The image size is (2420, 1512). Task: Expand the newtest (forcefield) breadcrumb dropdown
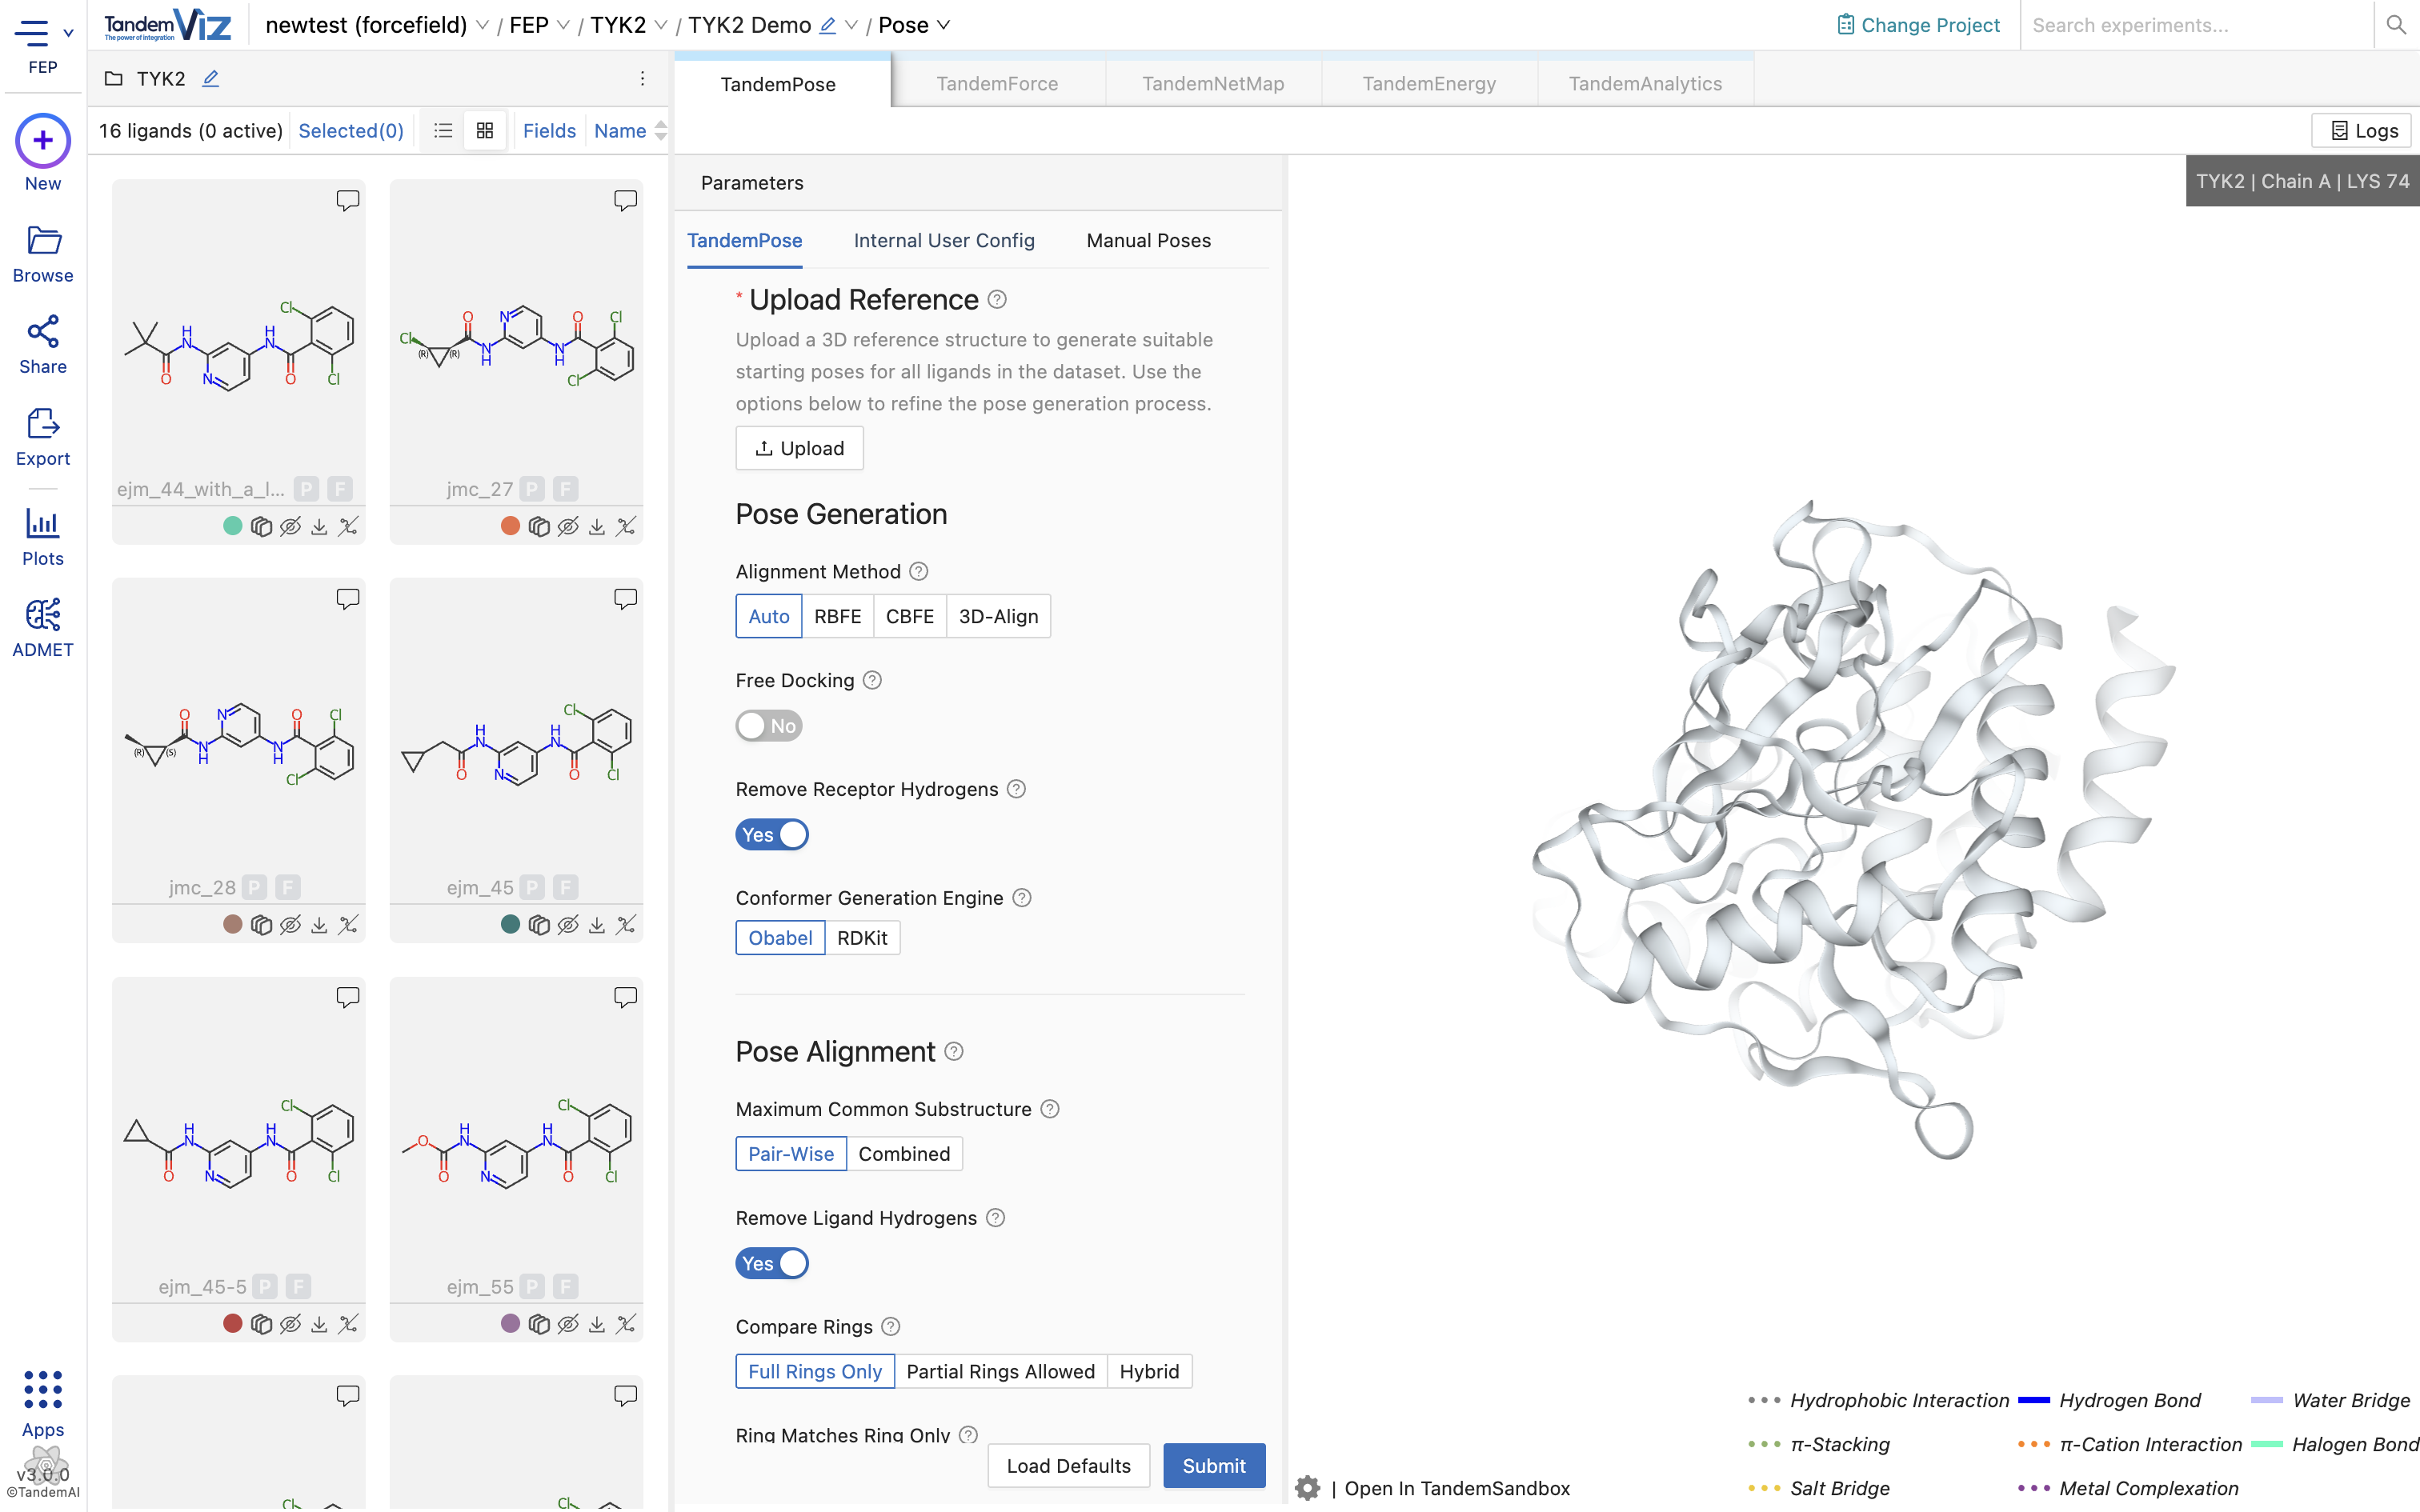(482, 25)
